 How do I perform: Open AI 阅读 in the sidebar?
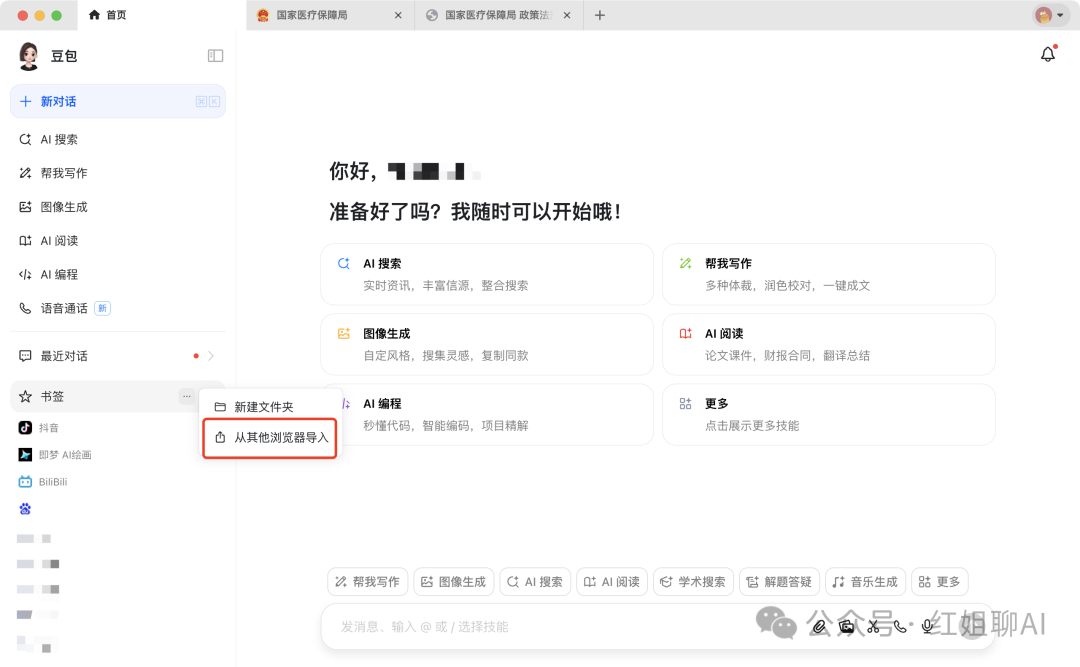(118, 240)
